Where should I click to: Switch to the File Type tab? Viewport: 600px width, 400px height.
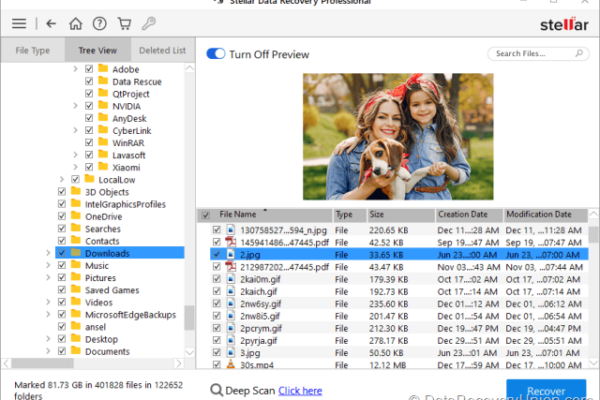tap(32, 50)
